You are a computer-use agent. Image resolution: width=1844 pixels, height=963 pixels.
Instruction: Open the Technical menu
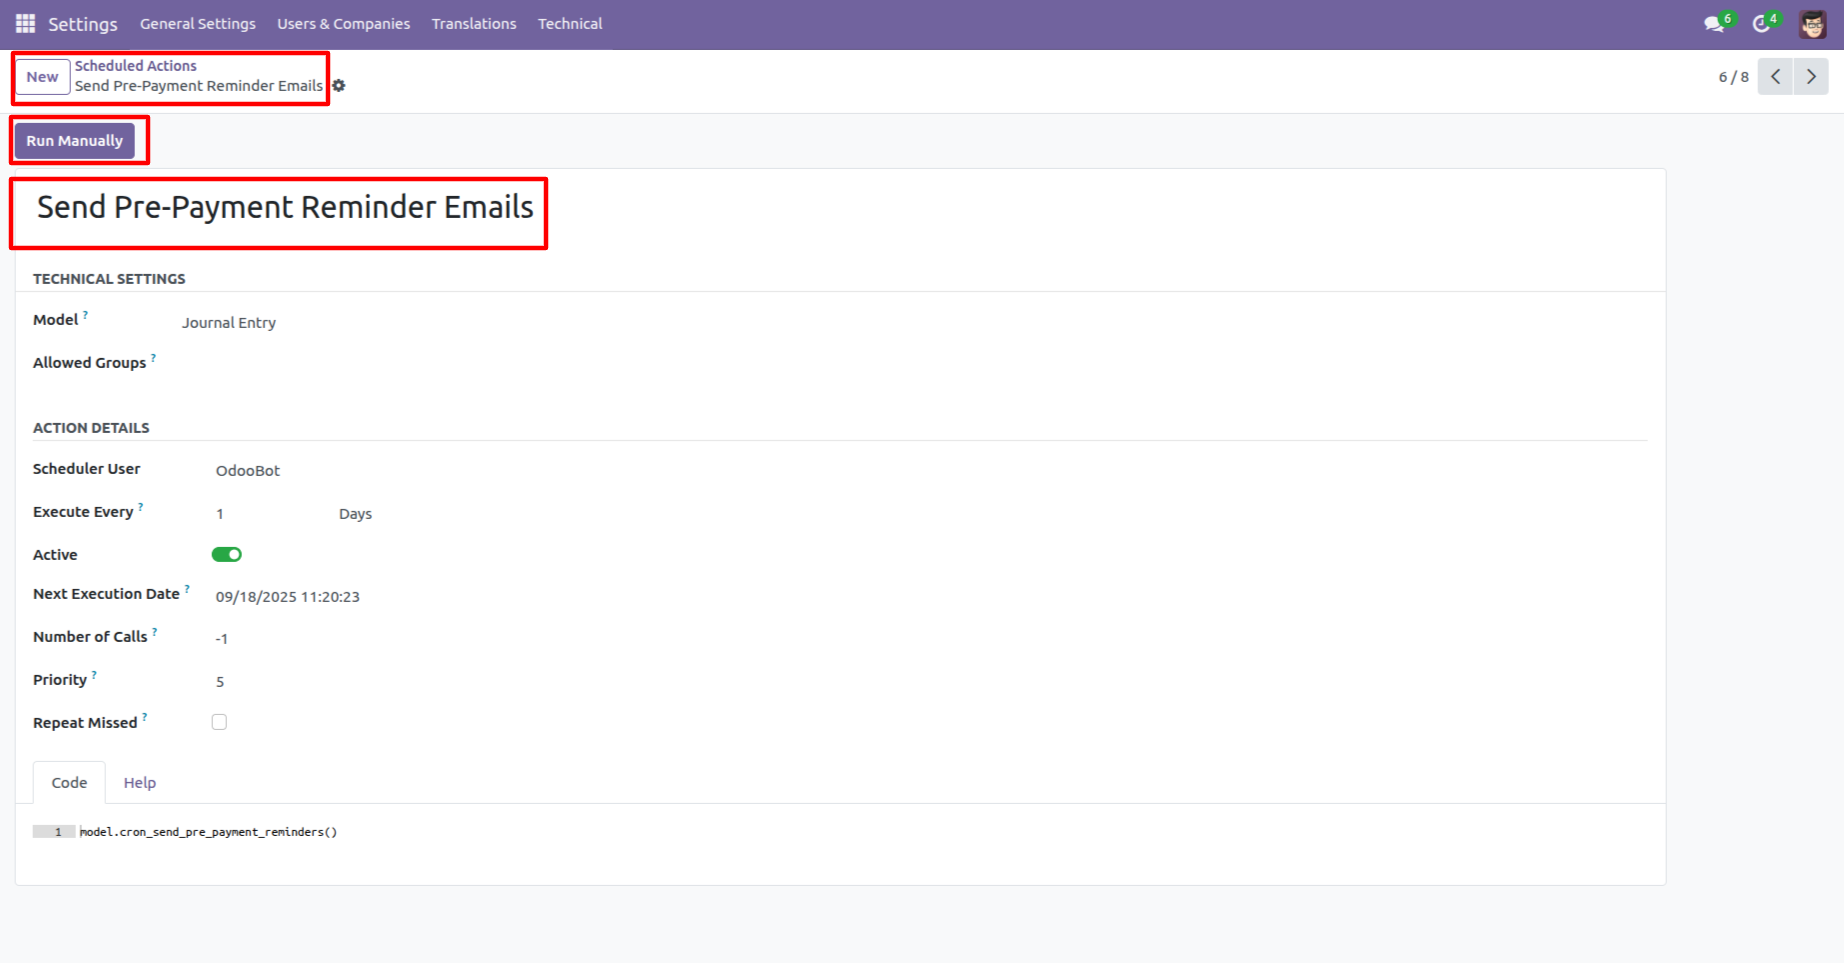tap(570, 24)
